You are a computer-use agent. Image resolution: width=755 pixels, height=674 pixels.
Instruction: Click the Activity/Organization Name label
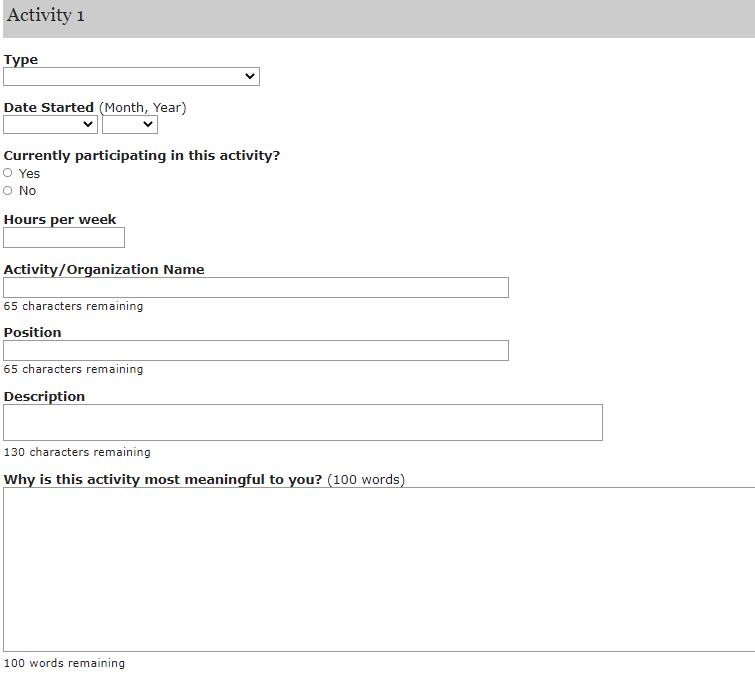(x=104, y=270)
